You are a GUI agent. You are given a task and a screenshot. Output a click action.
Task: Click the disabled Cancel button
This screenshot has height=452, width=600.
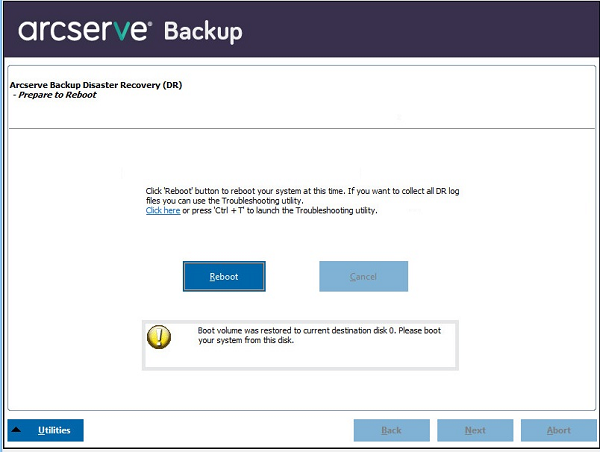[x=363, y=276]
